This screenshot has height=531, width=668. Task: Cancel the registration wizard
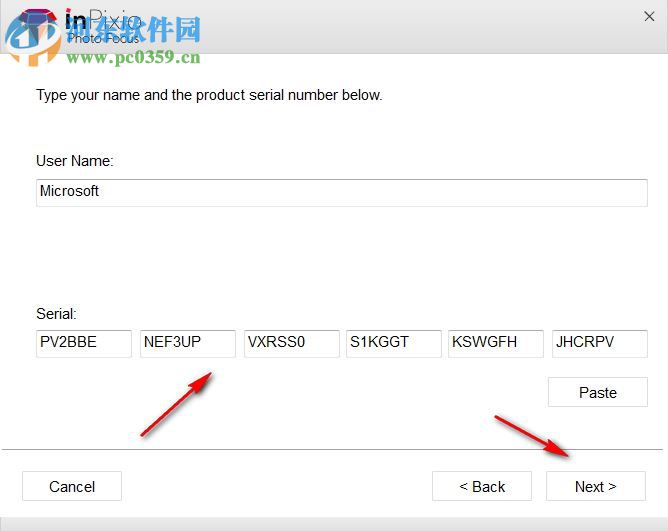click(x=72, y=486)
